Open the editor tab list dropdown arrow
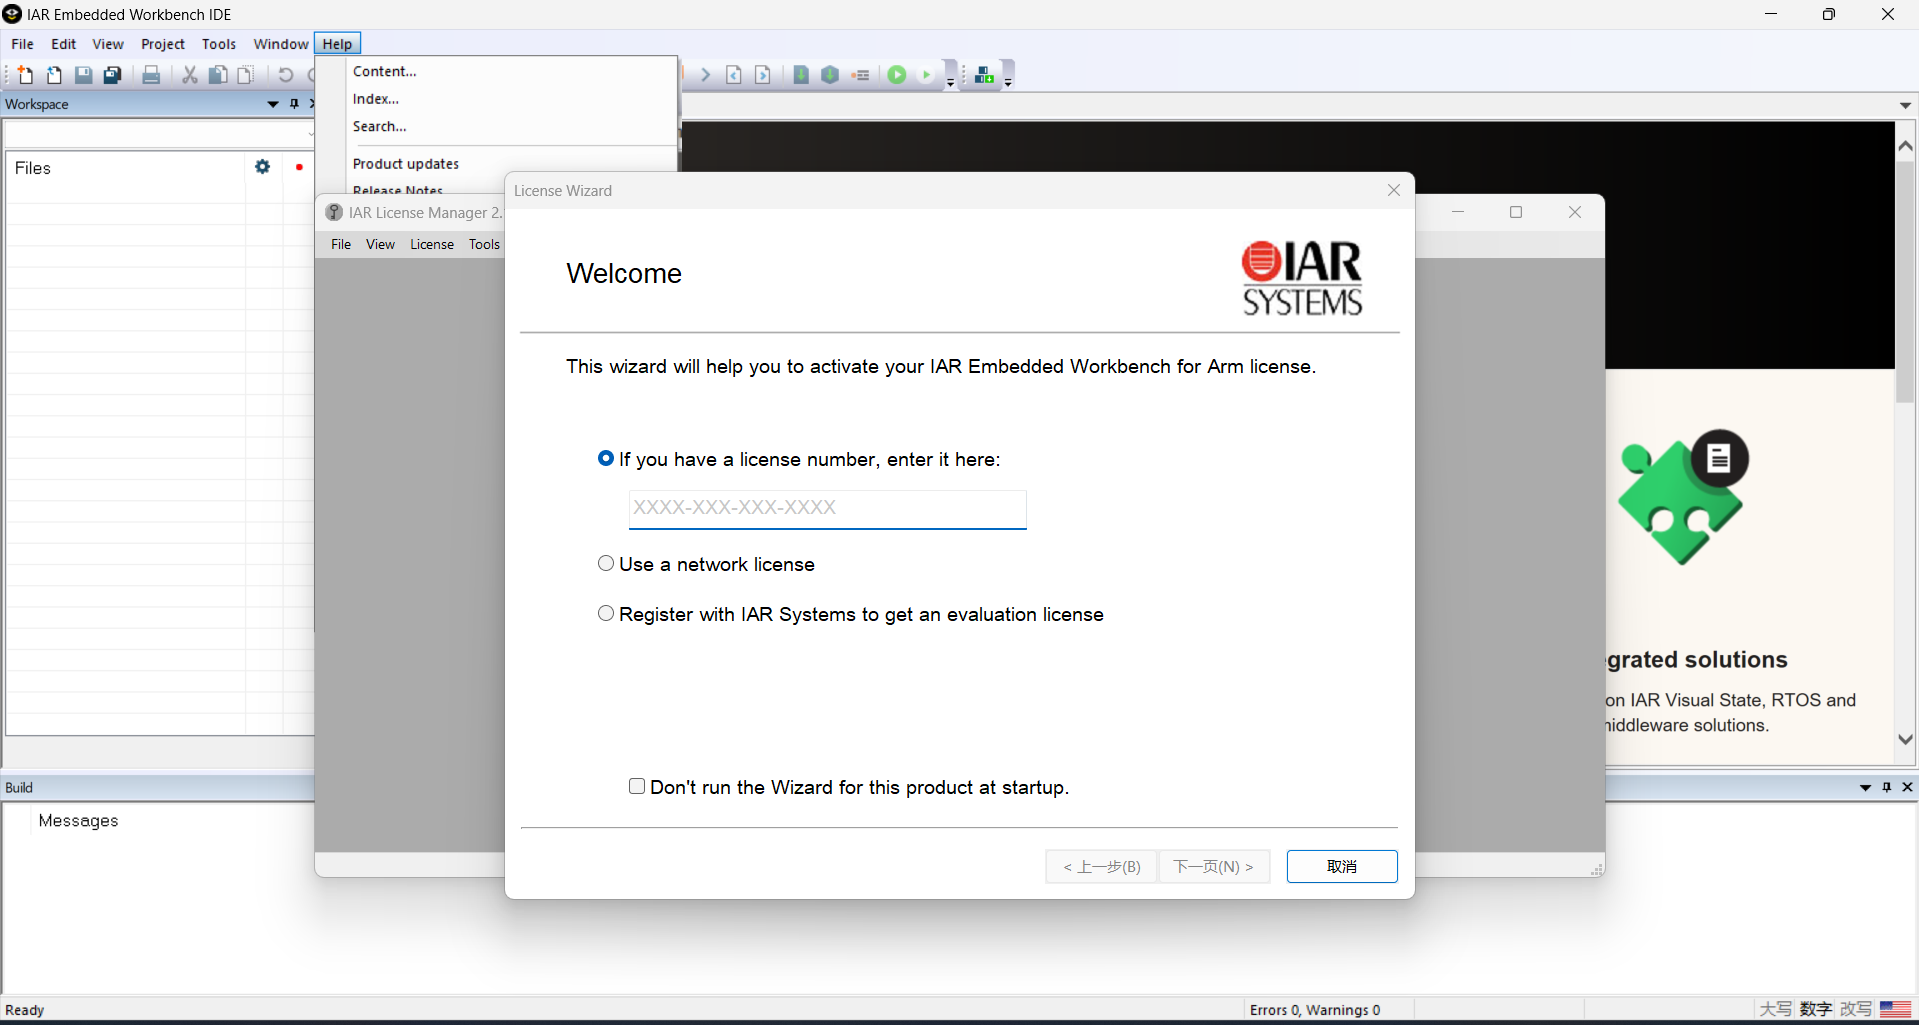This screenshot has height=1025, width=1919. click(x=1906, y=105)
